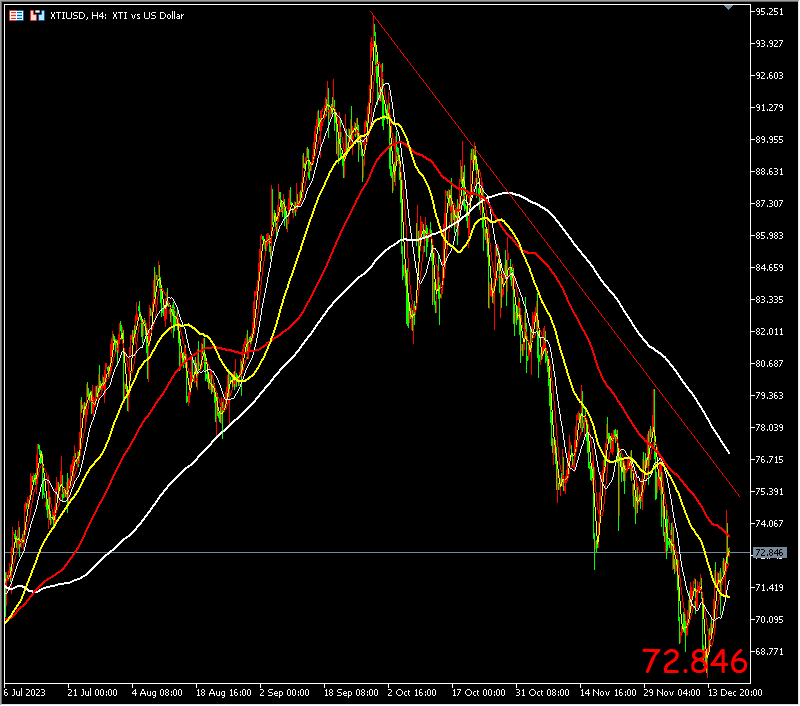Click price level 88.631 on the scale
The width and height of the screenshot is (800, 706).
(x=769, y=172)
